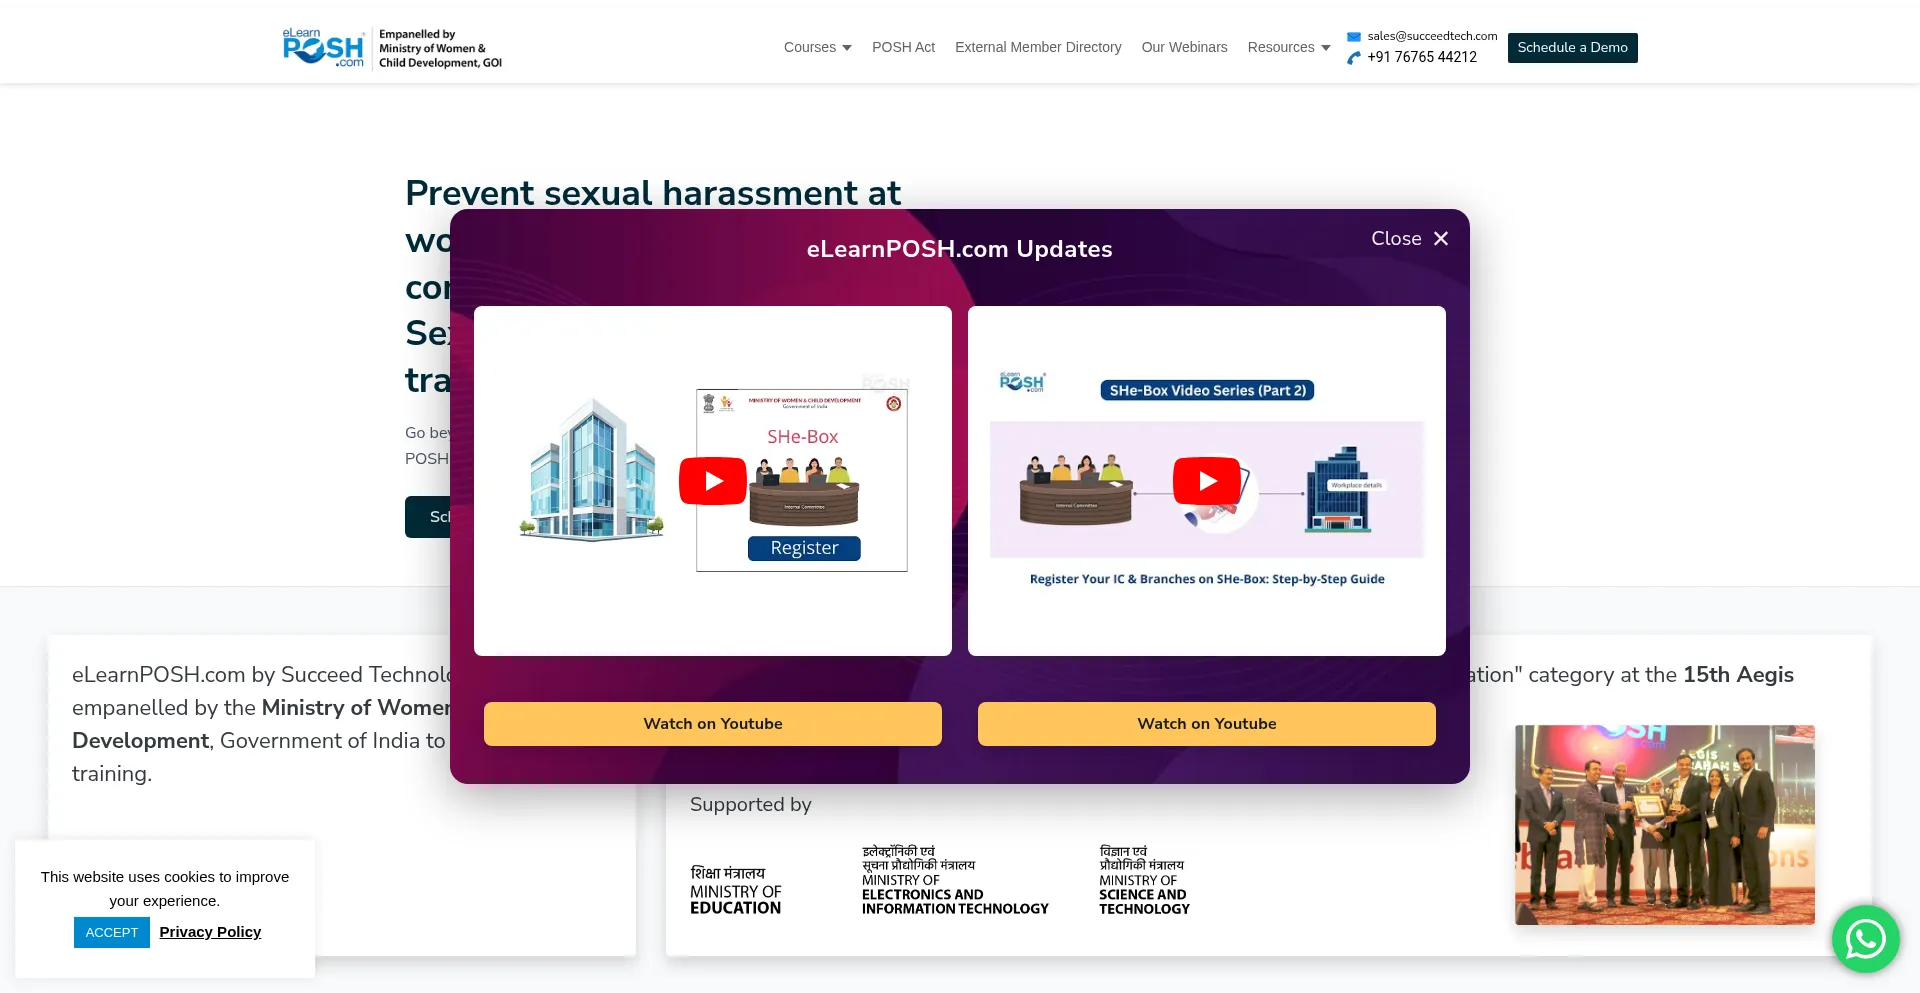Click the phone number +91 76765 44212
Image resolution: width=1920 pixels, height=993 pixels.
click(1422, 57)
